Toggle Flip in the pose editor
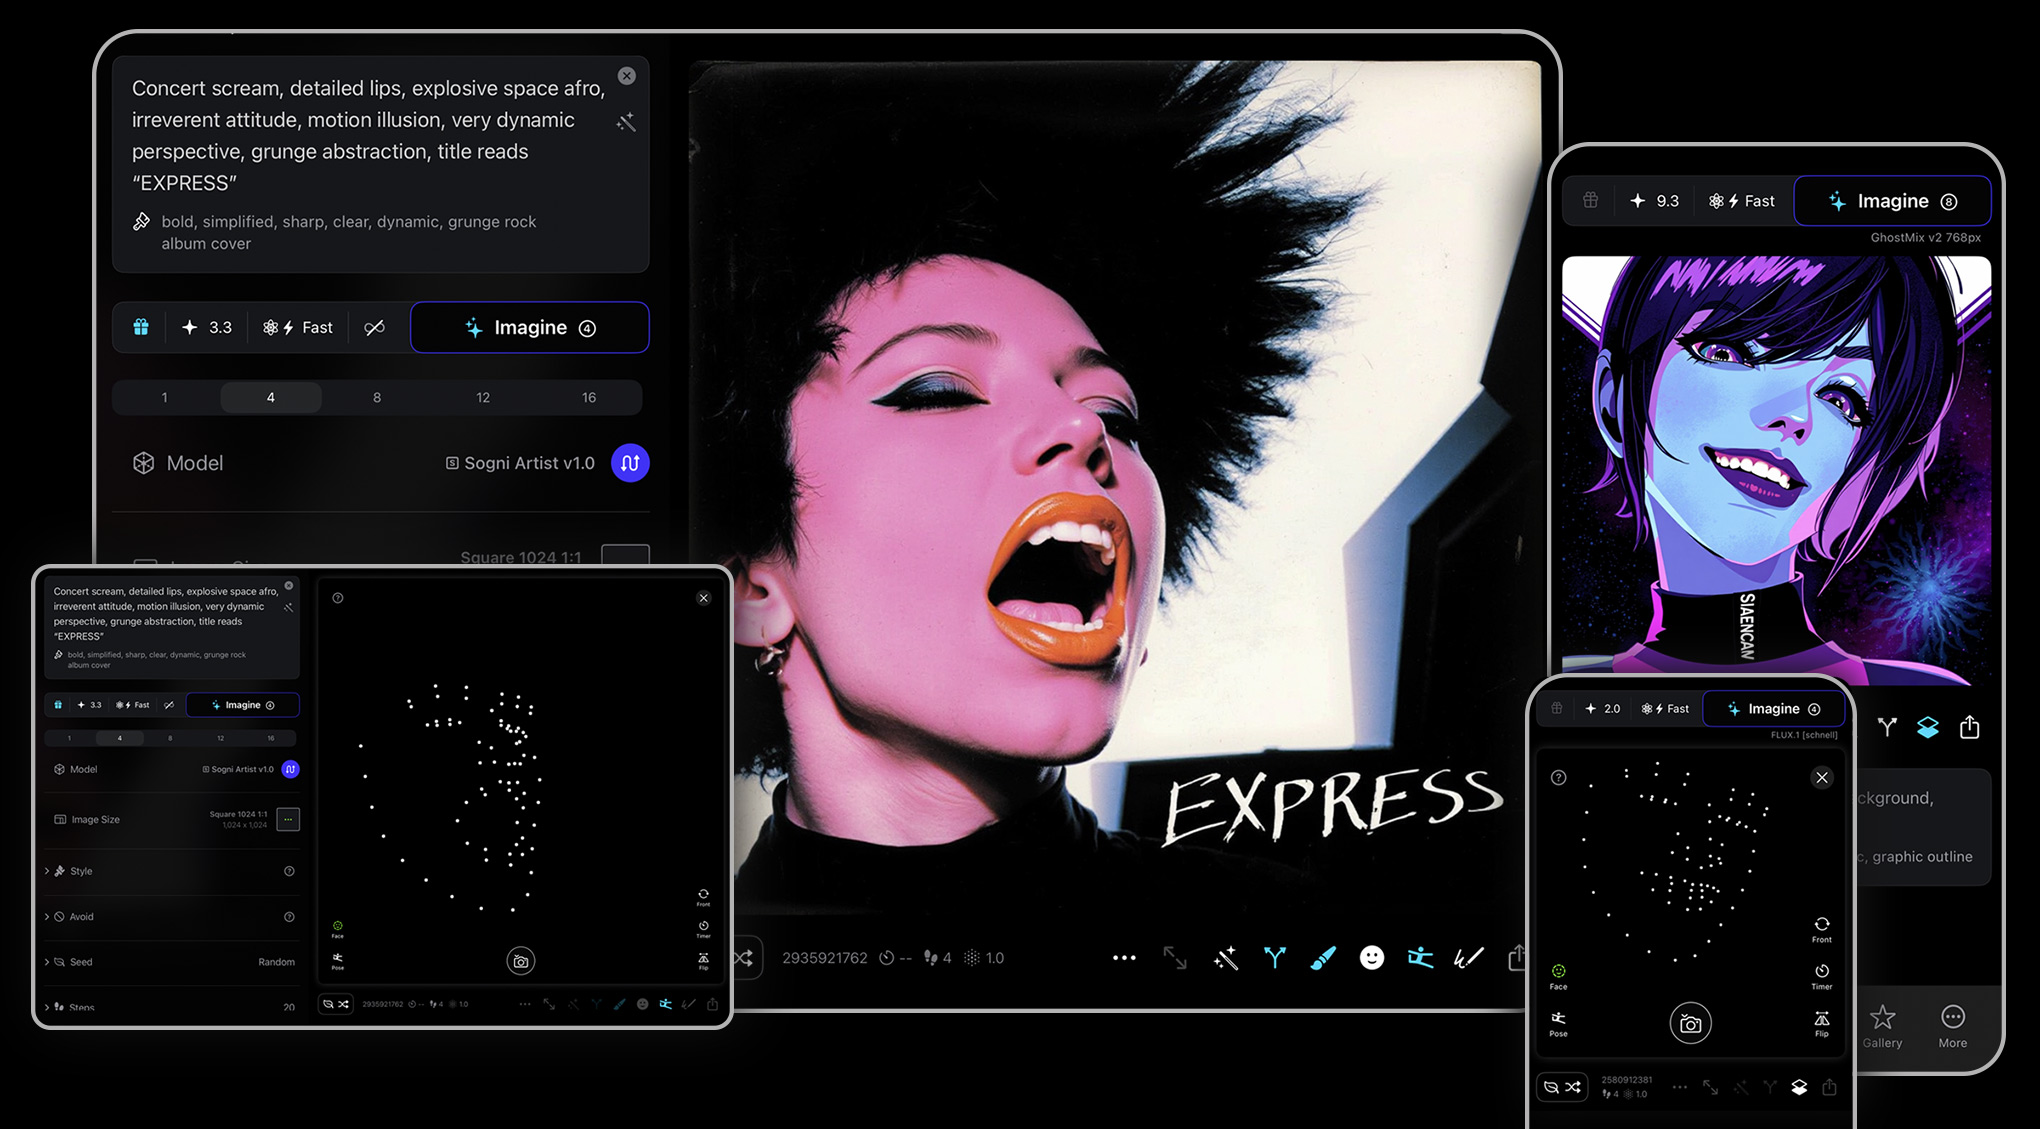 pos(1822,1023)
